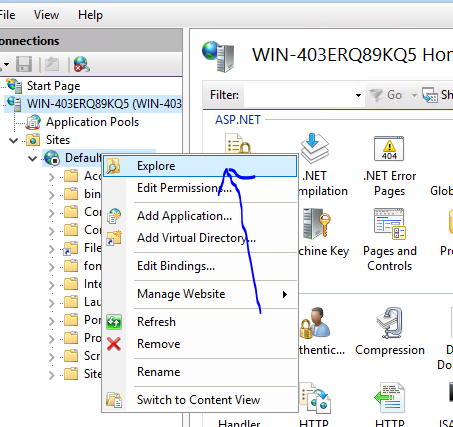The image size is (453, 427).
Task: Choose Switch to Content View
Action: point(200,400)
